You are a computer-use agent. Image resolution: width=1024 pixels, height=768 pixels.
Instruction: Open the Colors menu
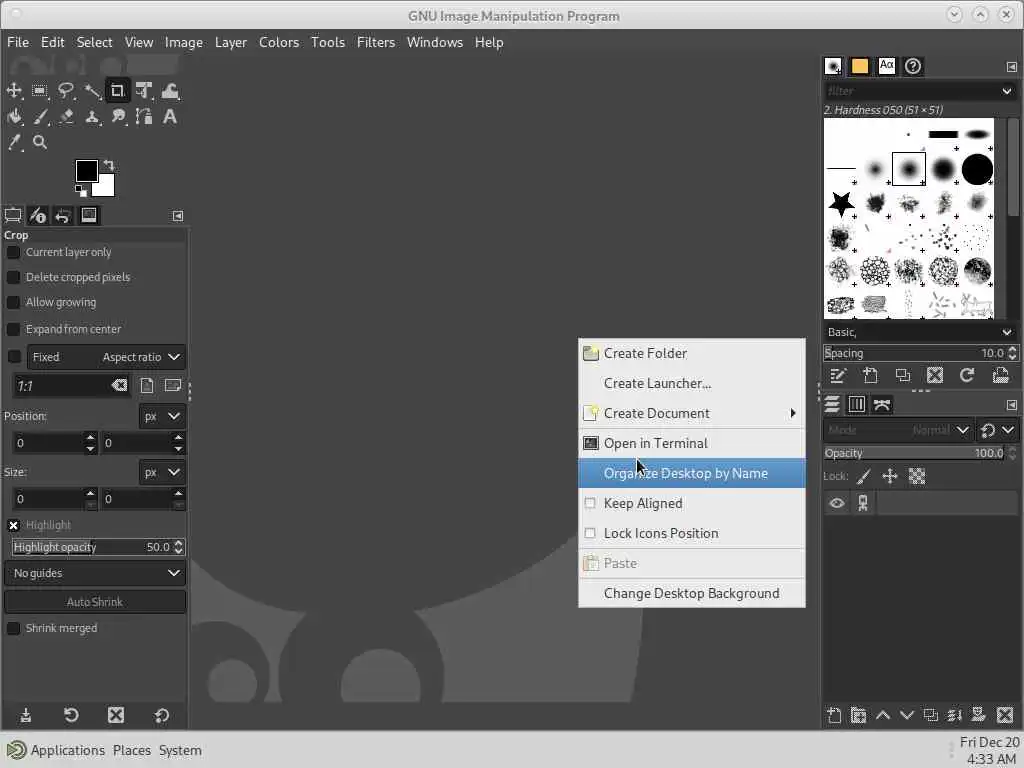[279, 42]
